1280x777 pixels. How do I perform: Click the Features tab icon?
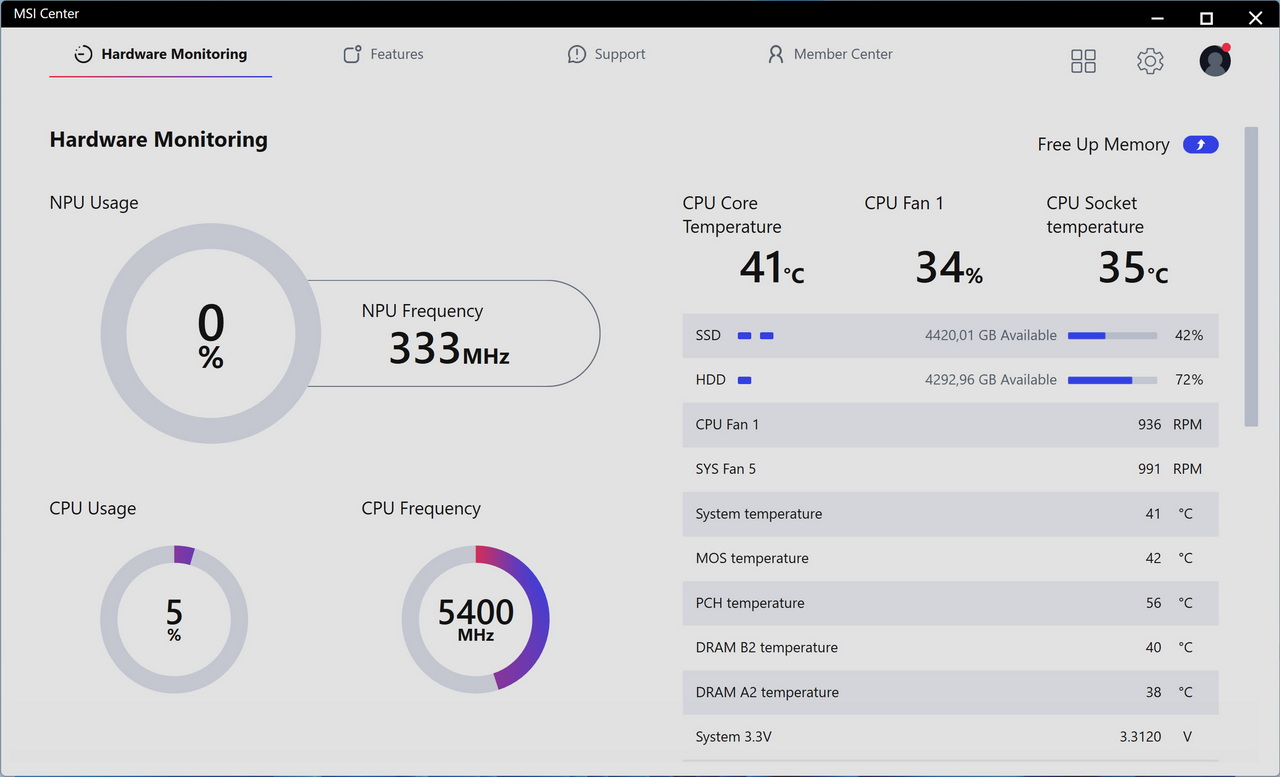tap(352, 55)
